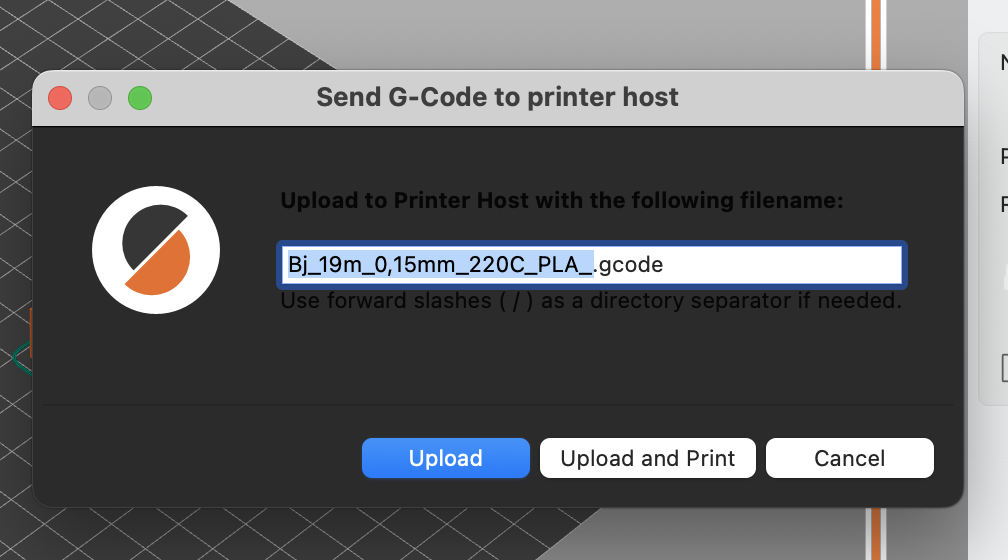
Task: Click the partially visible checkbox in the right panel
Action: click(1005, 368)
